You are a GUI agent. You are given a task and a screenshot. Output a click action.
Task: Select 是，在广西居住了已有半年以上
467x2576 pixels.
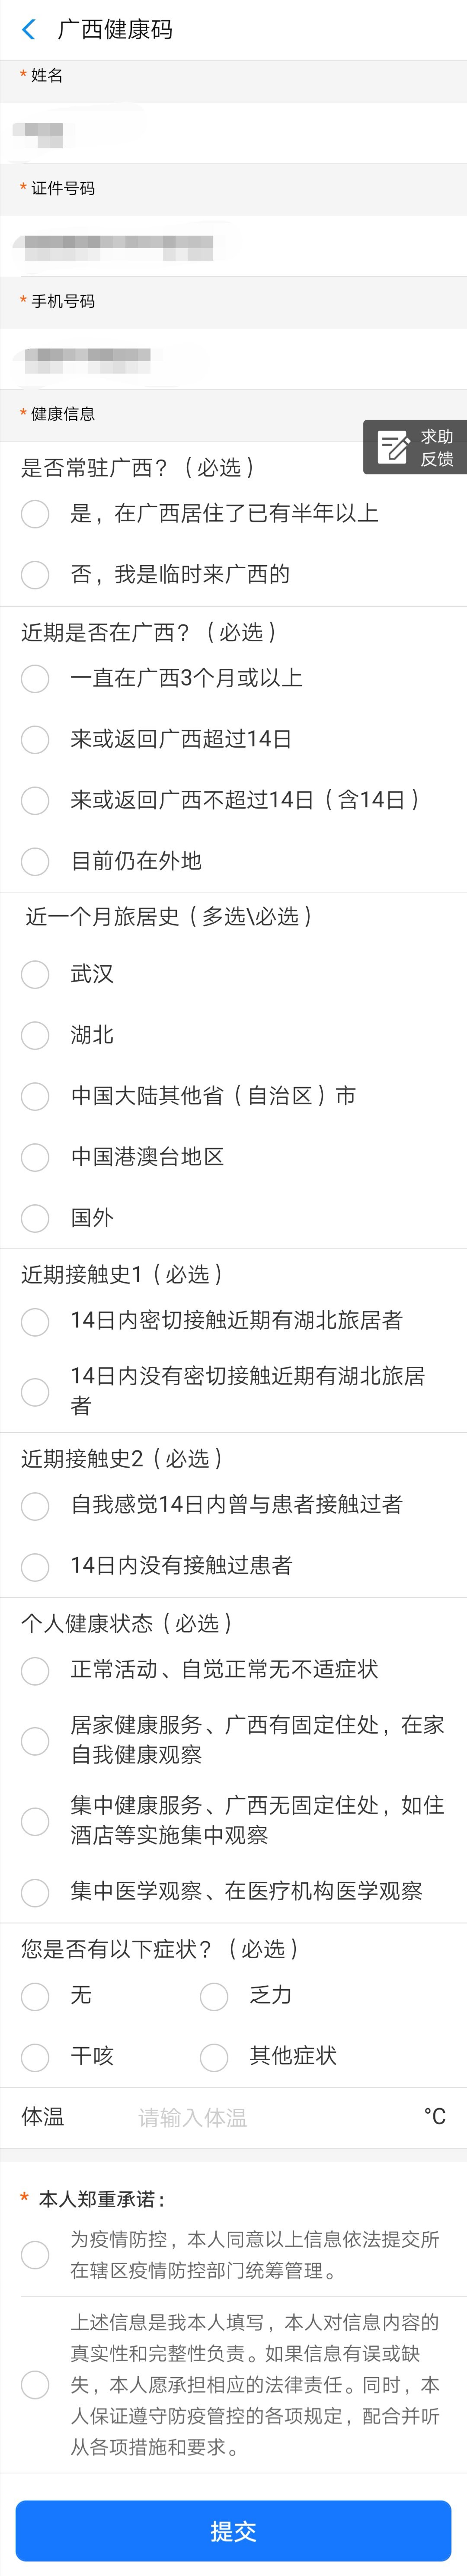tap(35, 514)
